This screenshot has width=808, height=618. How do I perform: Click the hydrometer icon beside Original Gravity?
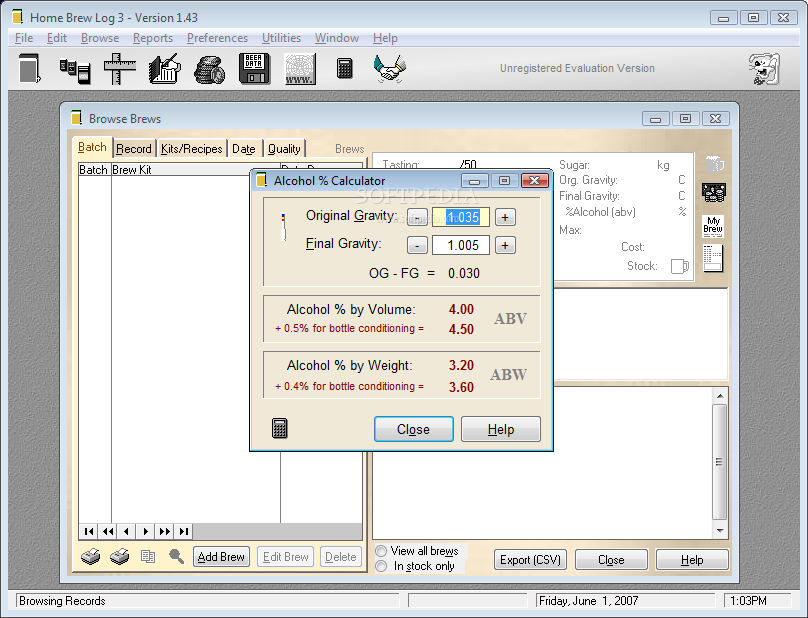(x=283, y=227)
